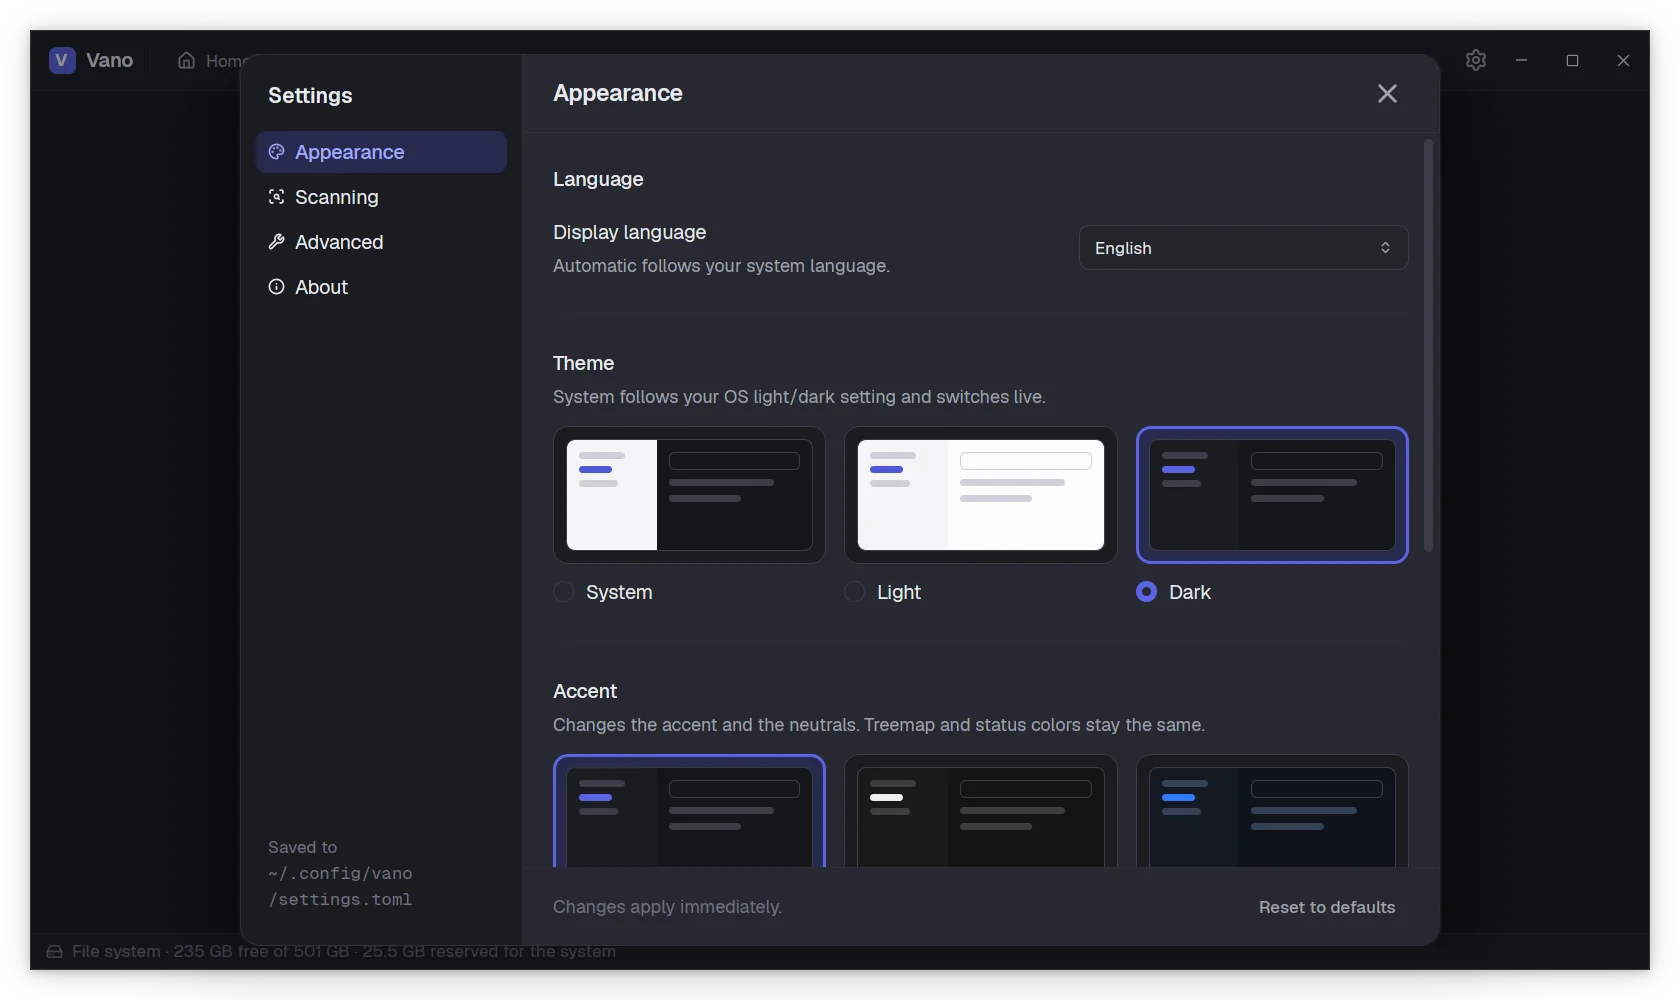This screenshot has width=1680, height=1000.
Task: Switch to the Scanning settings section
Action: coord(381,197)
